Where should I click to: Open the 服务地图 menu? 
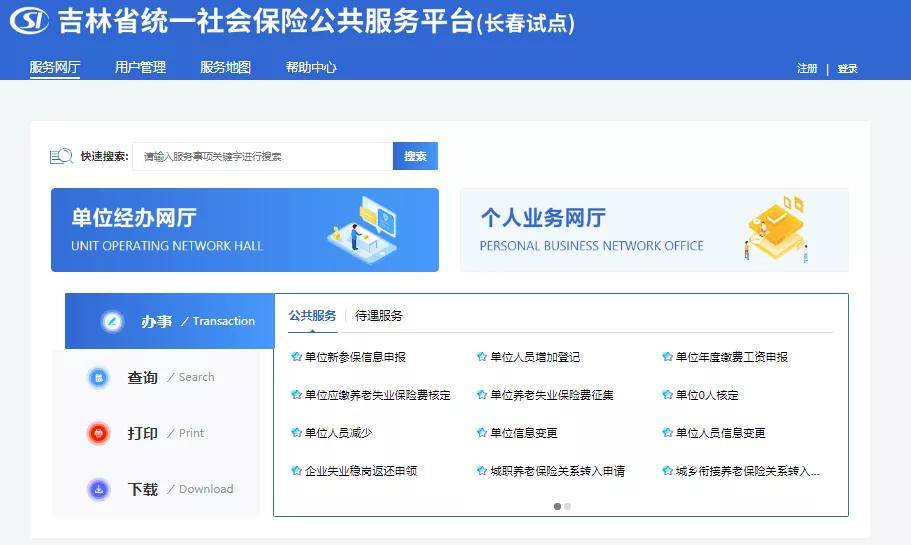point(225,68)
